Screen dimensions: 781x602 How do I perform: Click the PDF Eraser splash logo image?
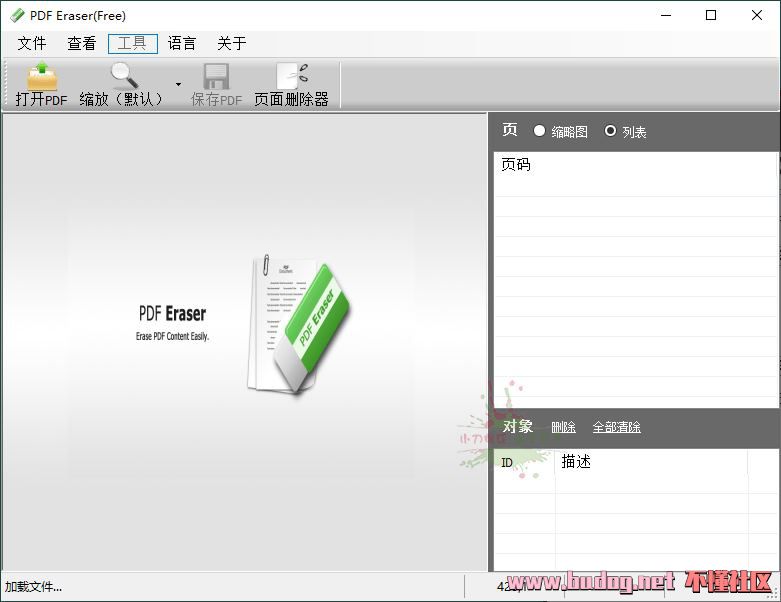pyautogui.click(x=299, y=324)
